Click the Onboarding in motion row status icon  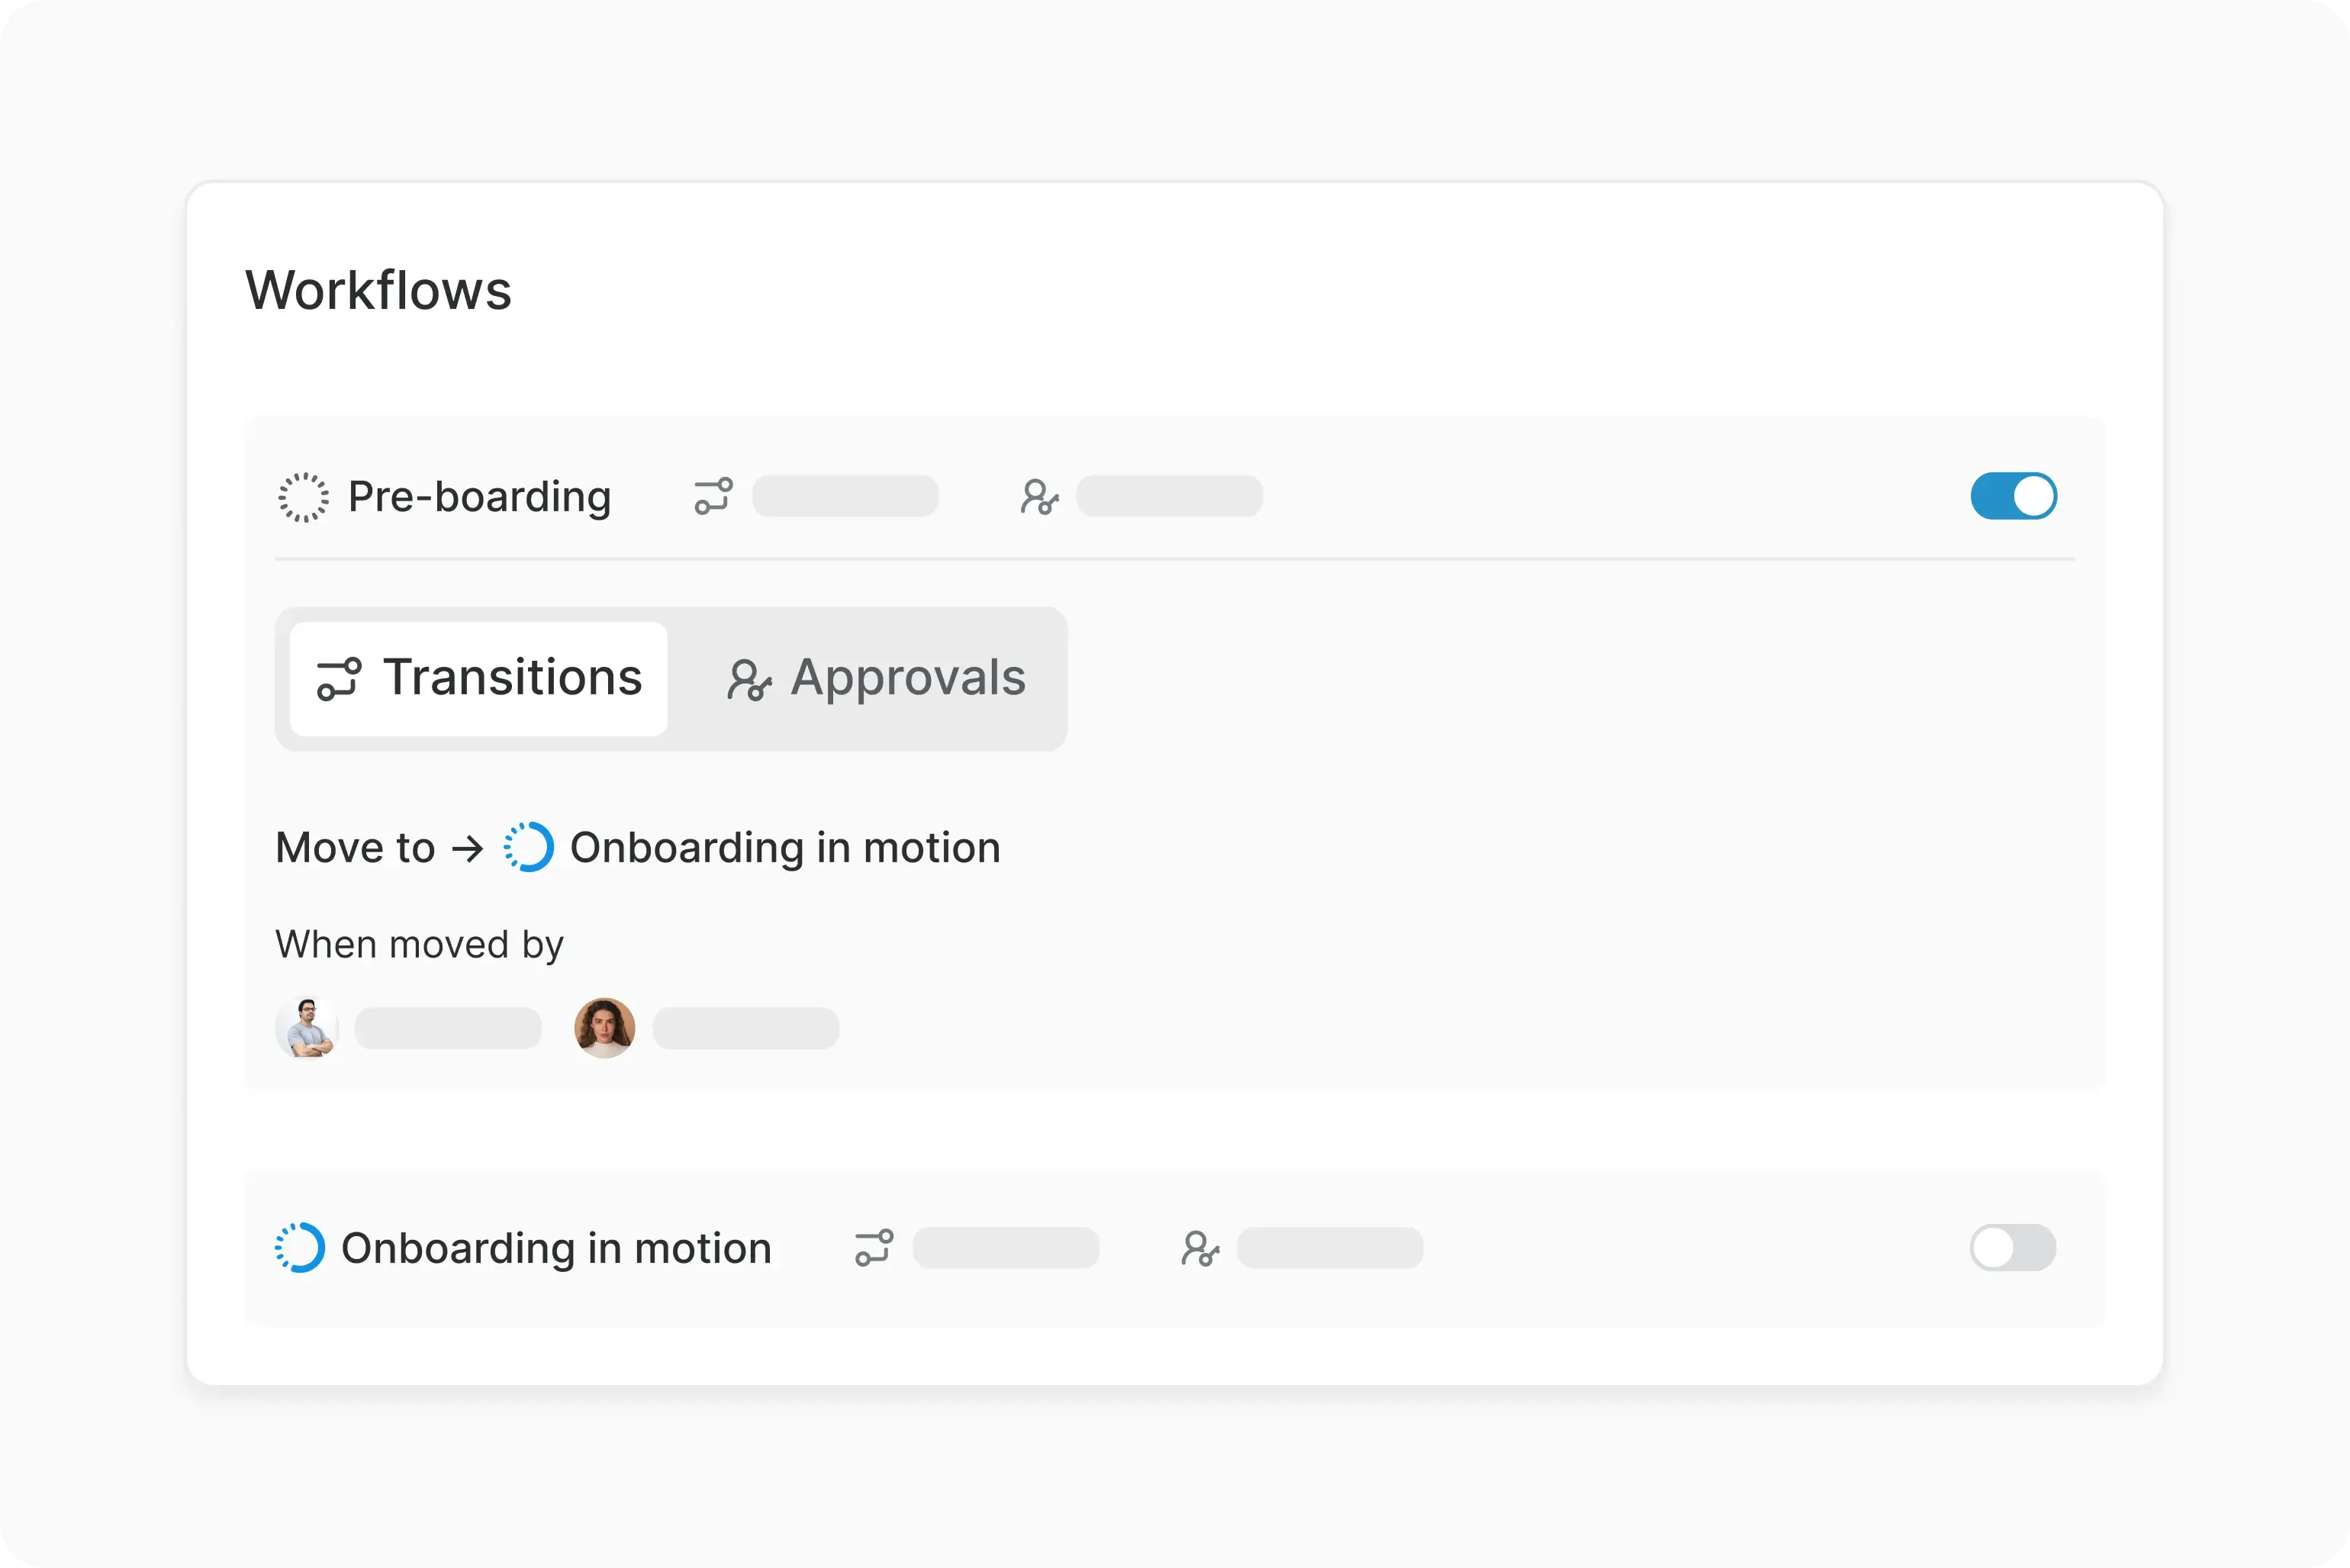pos(300,1247)
